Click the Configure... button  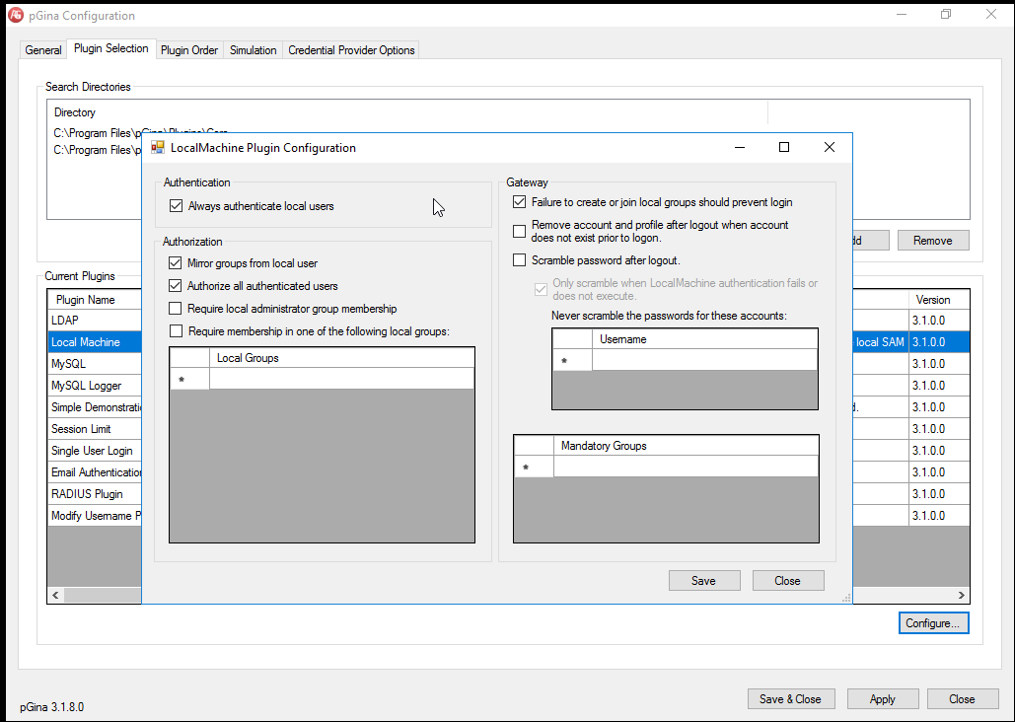point(933,623)
